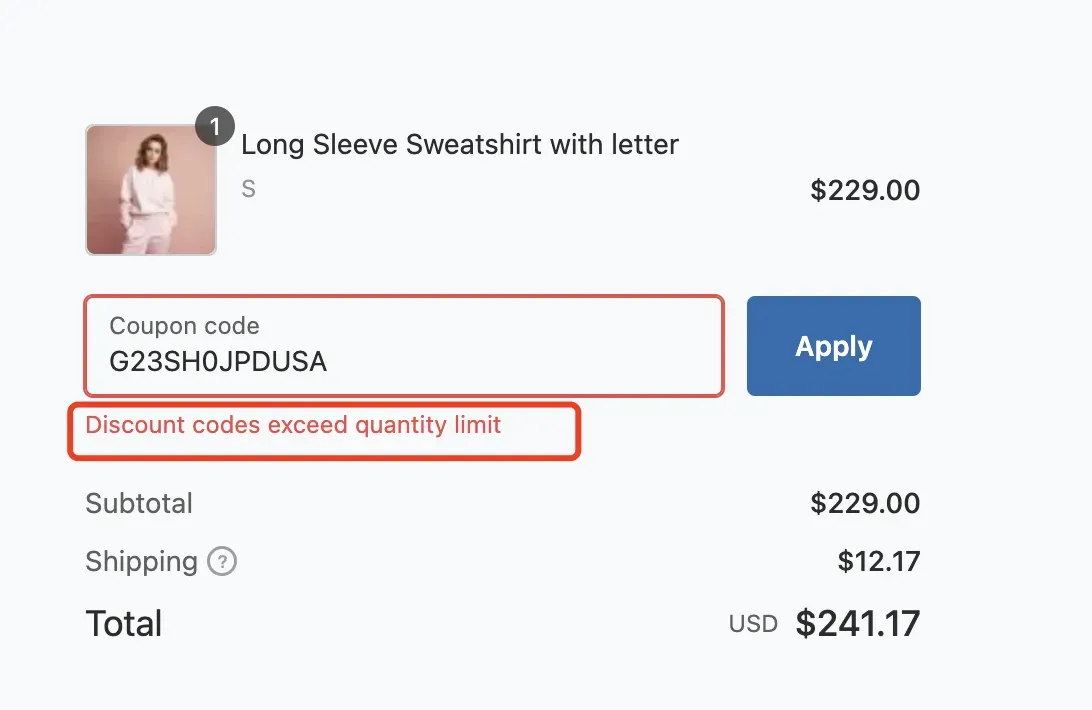Click the Subtotal label

[x=139, y=503]
